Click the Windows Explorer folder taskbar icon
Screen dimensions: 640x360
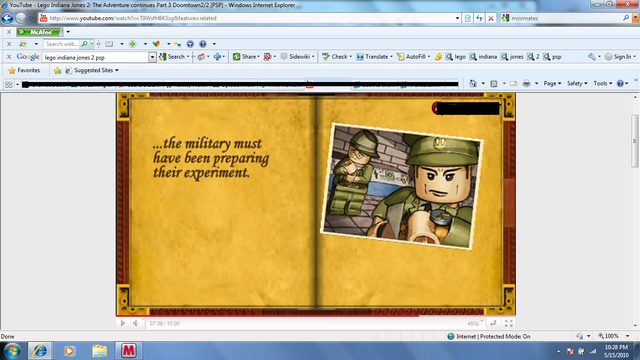(99, 351)
